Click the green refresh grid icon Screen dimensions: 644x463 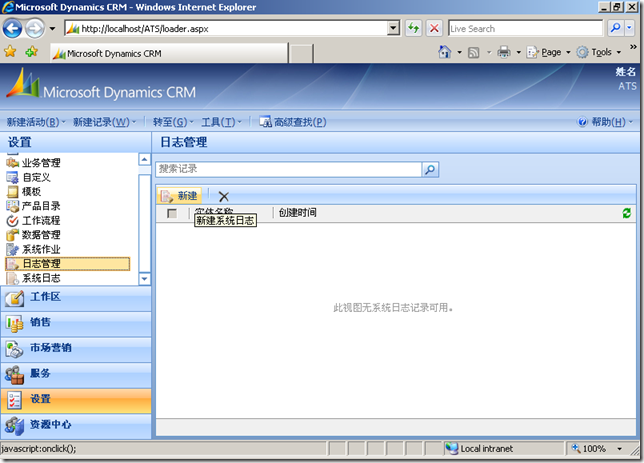626,213
